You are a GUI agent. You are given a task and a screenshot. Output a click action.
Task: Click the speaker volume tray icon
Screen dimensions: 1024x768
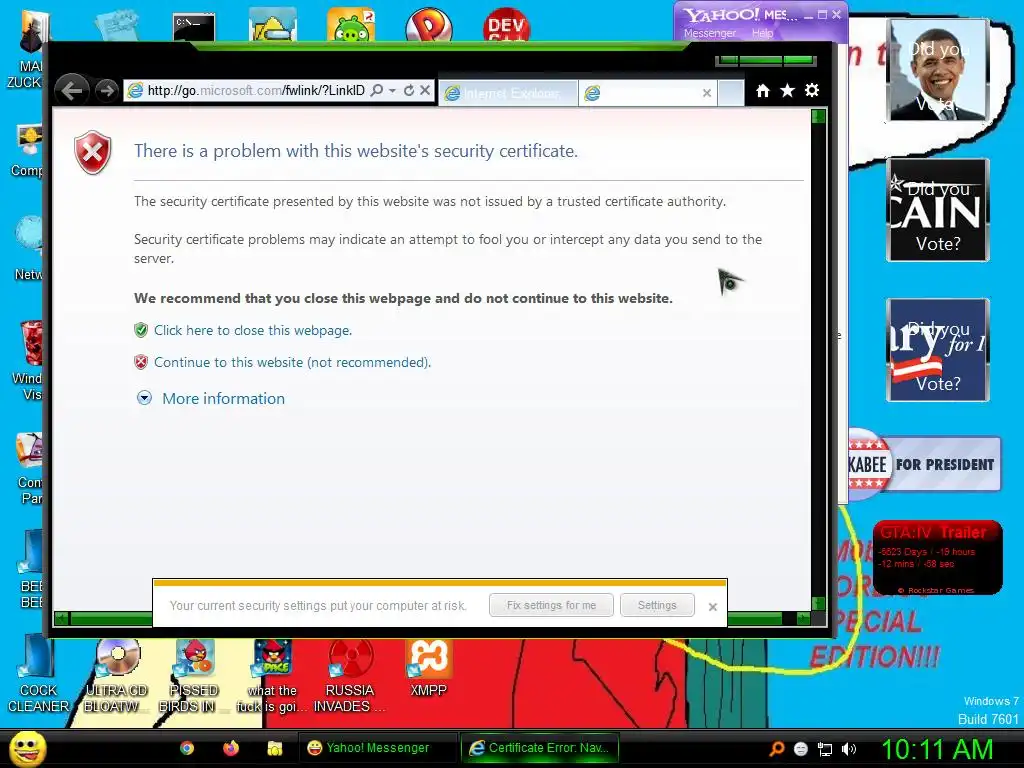tap(849, 749)
